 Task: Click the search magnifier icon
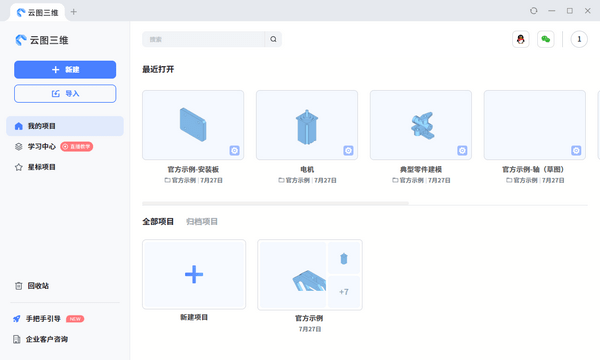(x=273, y=39)
